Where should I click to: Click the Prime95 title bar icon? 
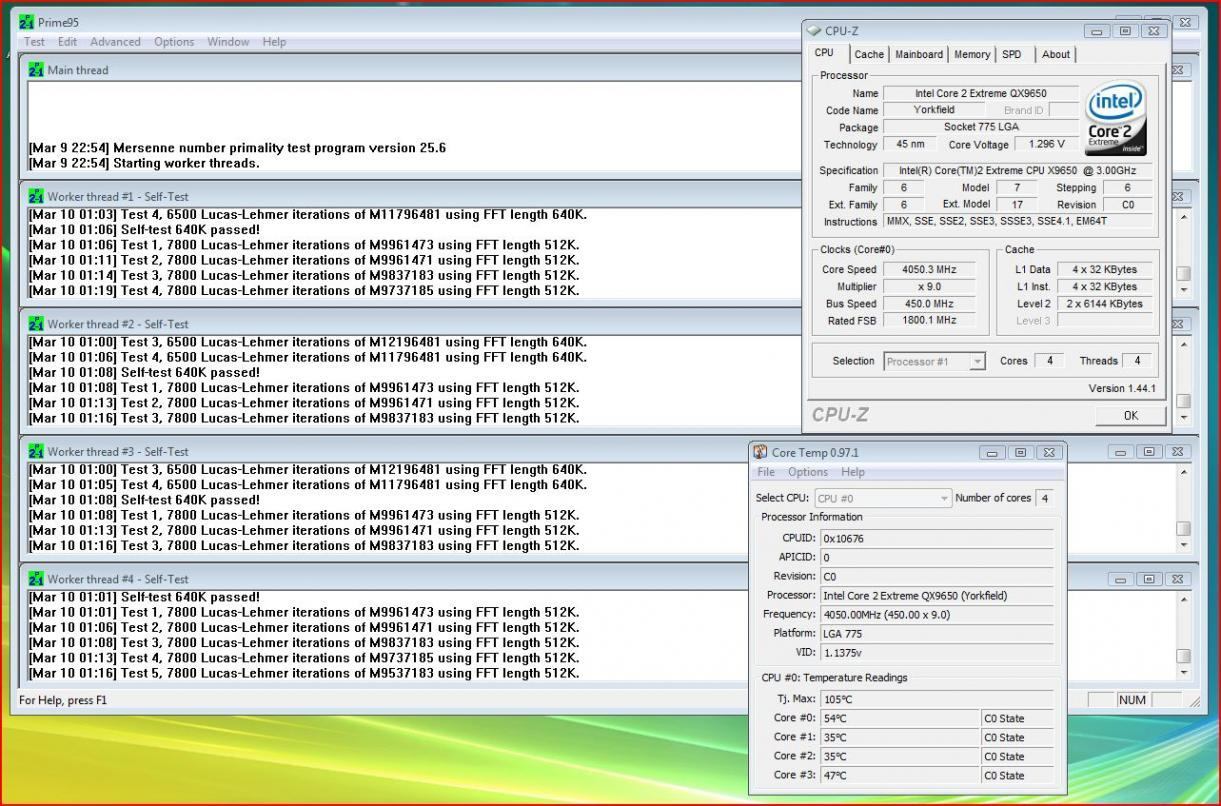pos(26,22)
